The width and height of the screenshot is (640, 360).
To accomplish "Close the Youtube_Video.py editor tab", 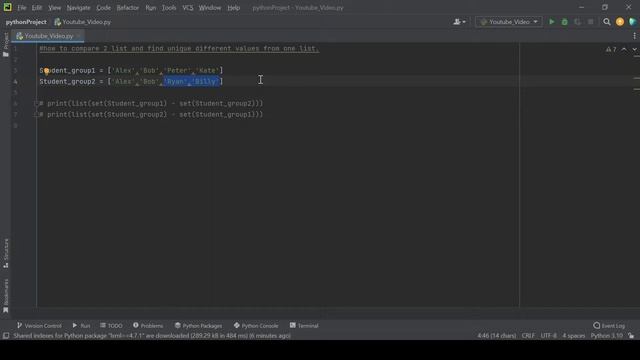I will (x=78, y=36).
